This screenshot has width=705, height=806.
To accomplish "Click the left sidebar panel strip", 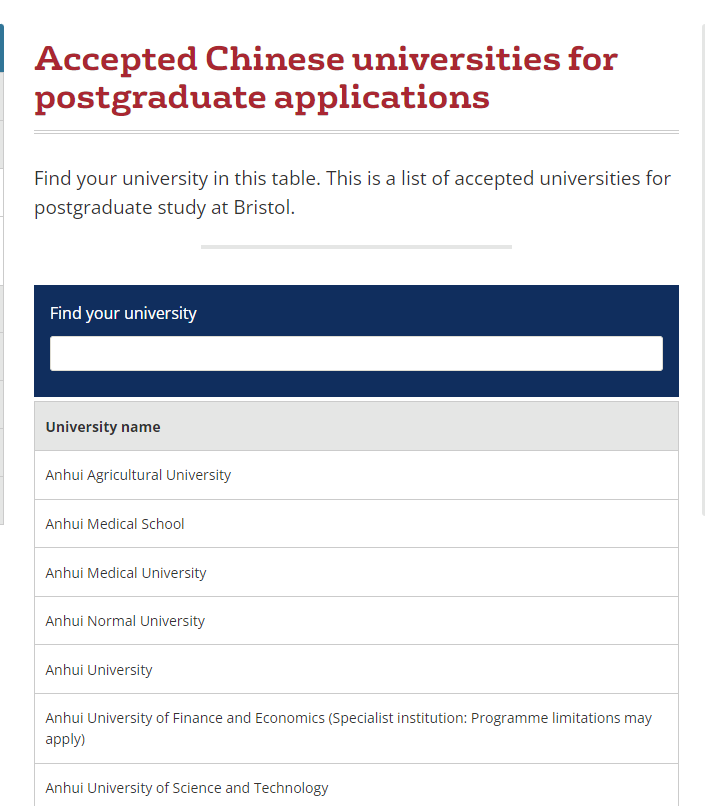I will [2, 298].
